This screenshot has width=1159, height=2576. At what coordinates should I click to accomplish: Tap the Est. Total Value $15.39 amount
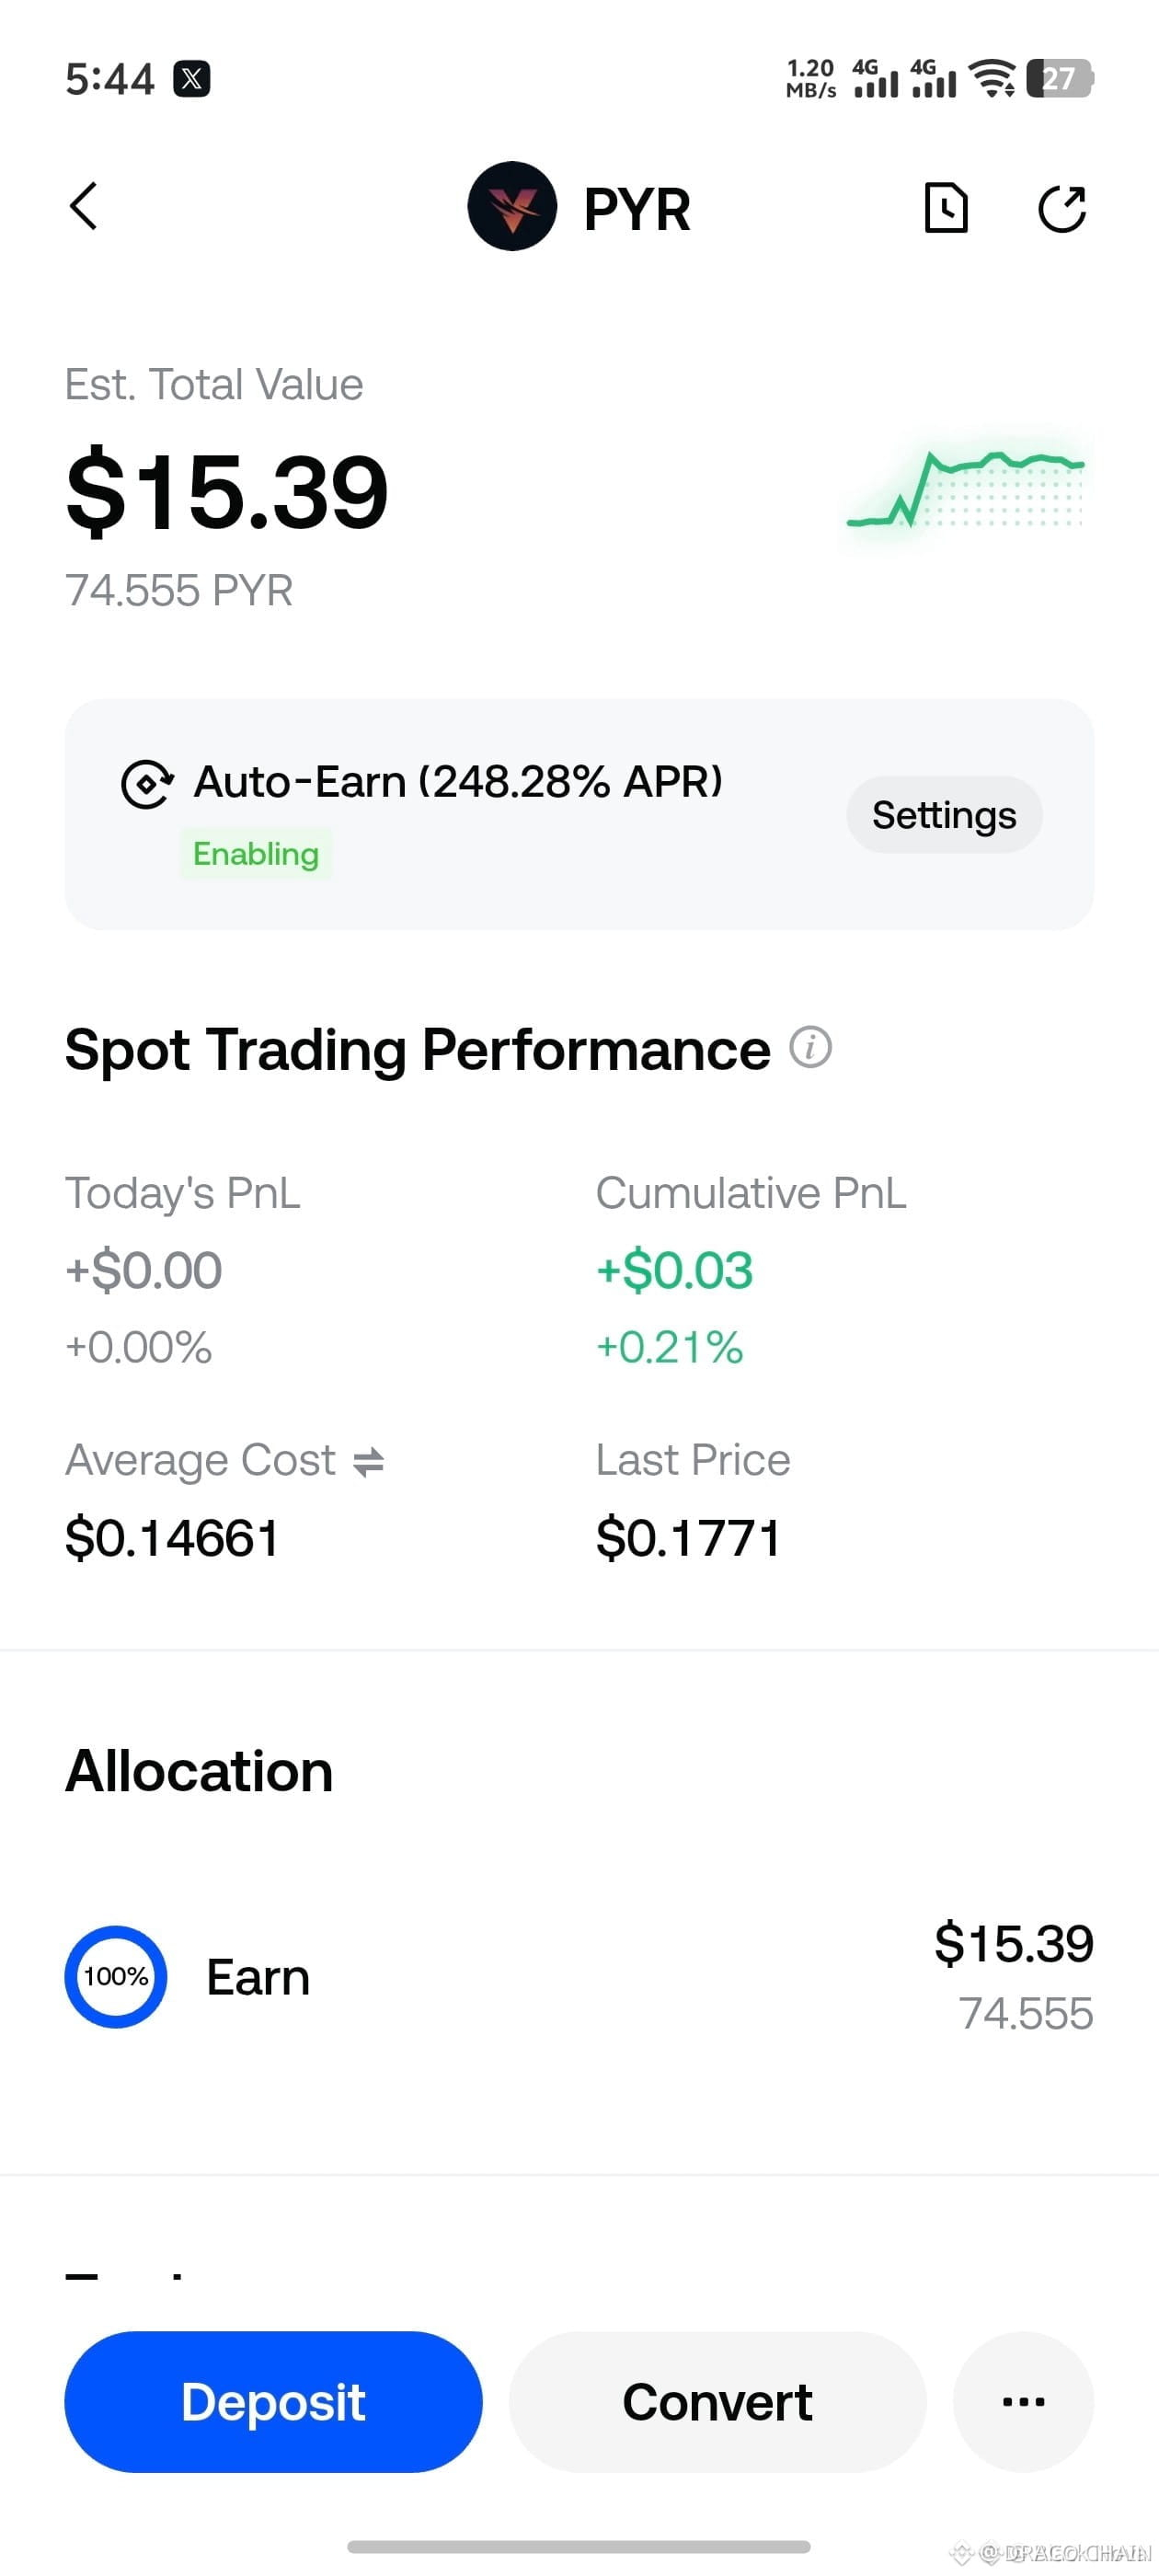(x=227, y=491)
